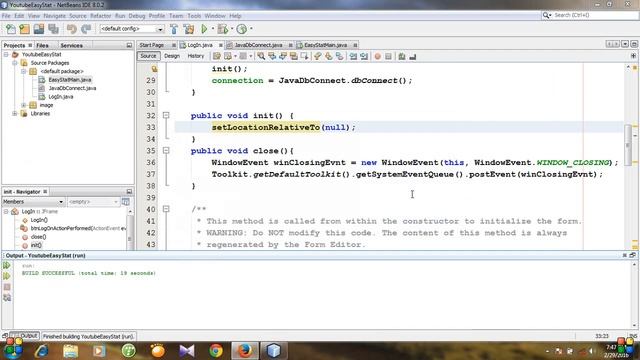Image resolution: width=640 pixels, height=360 pixels.
Task: Expand the Libraries tree node
Action: click(x=15, y=113)
